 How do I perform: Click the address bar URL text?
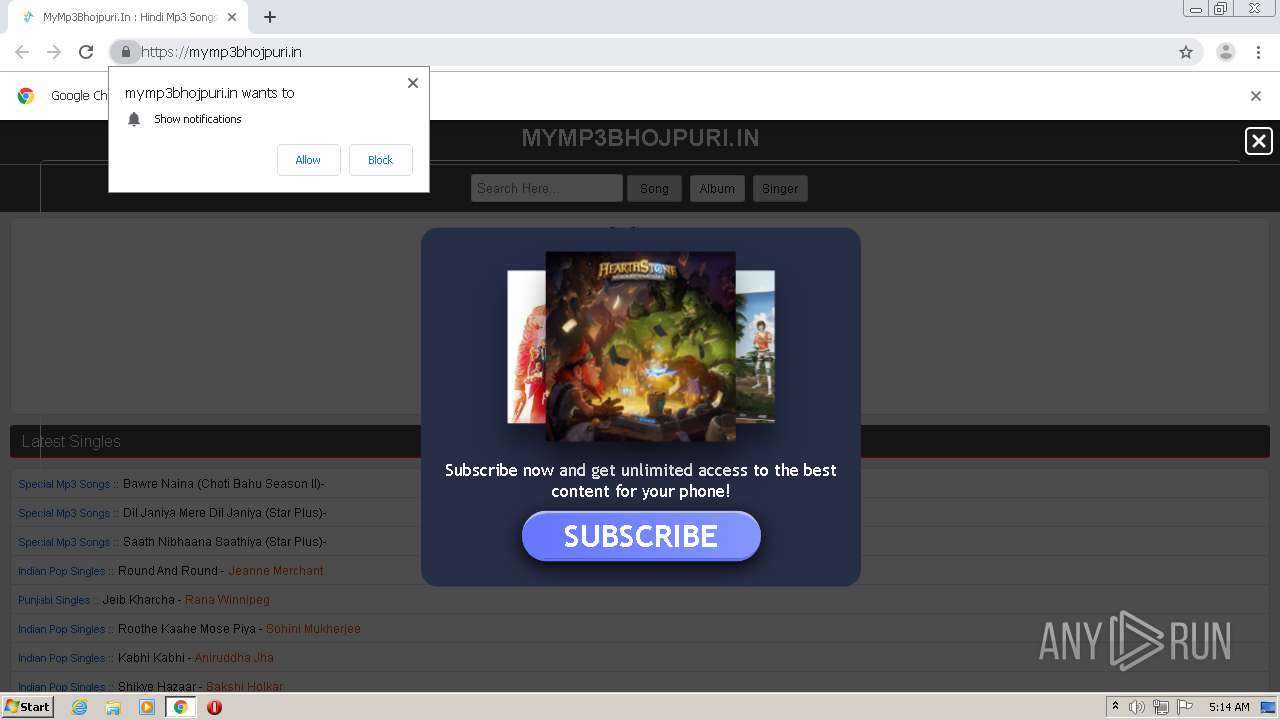221,52
